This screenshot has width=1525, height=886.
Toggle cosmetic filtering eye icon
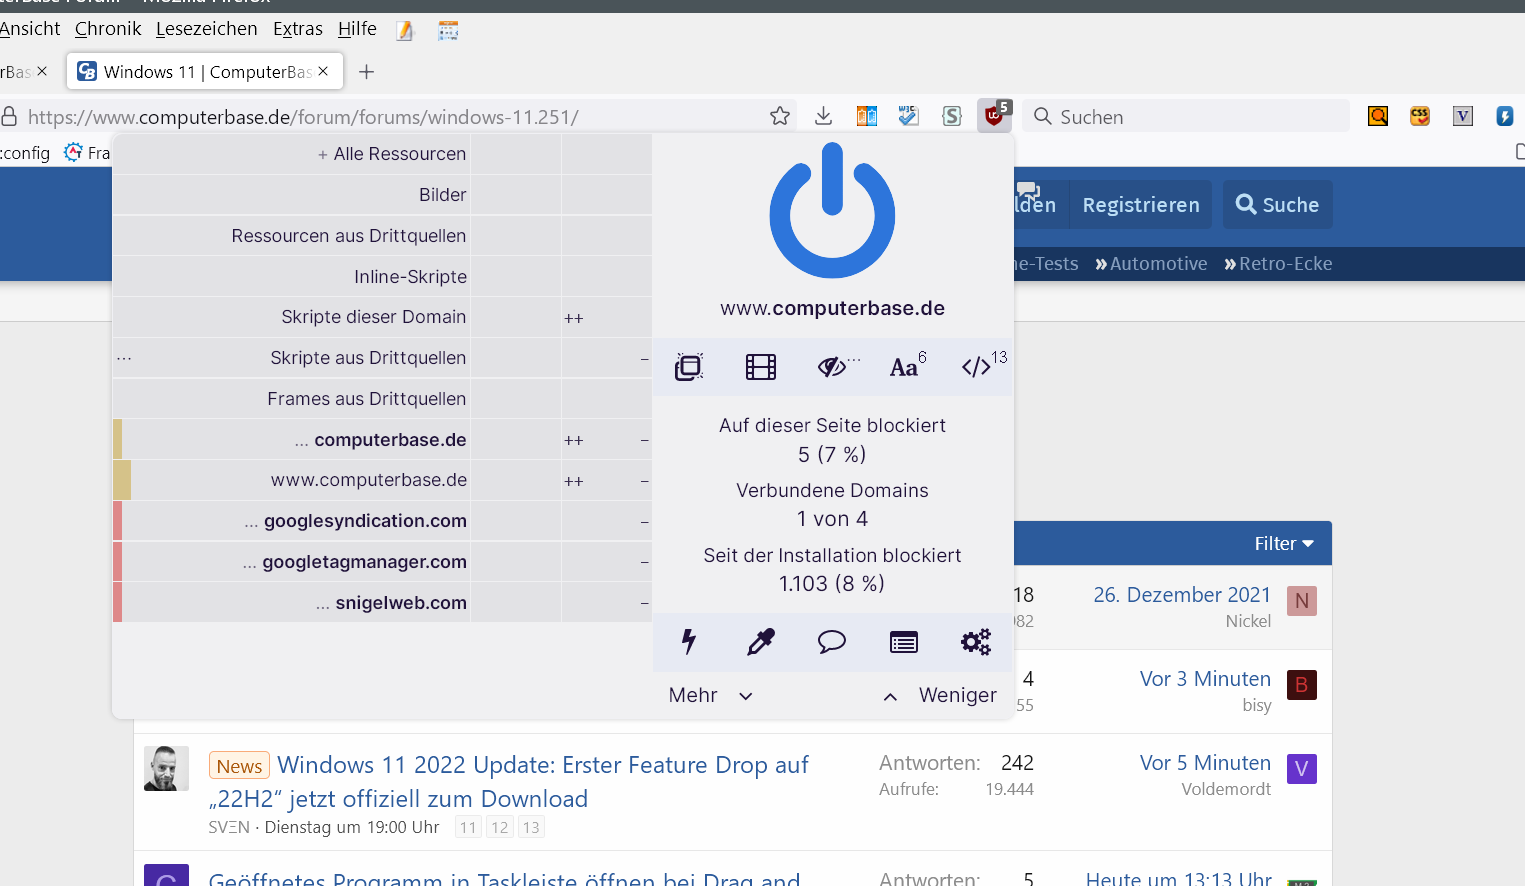[x=832, y=367]
